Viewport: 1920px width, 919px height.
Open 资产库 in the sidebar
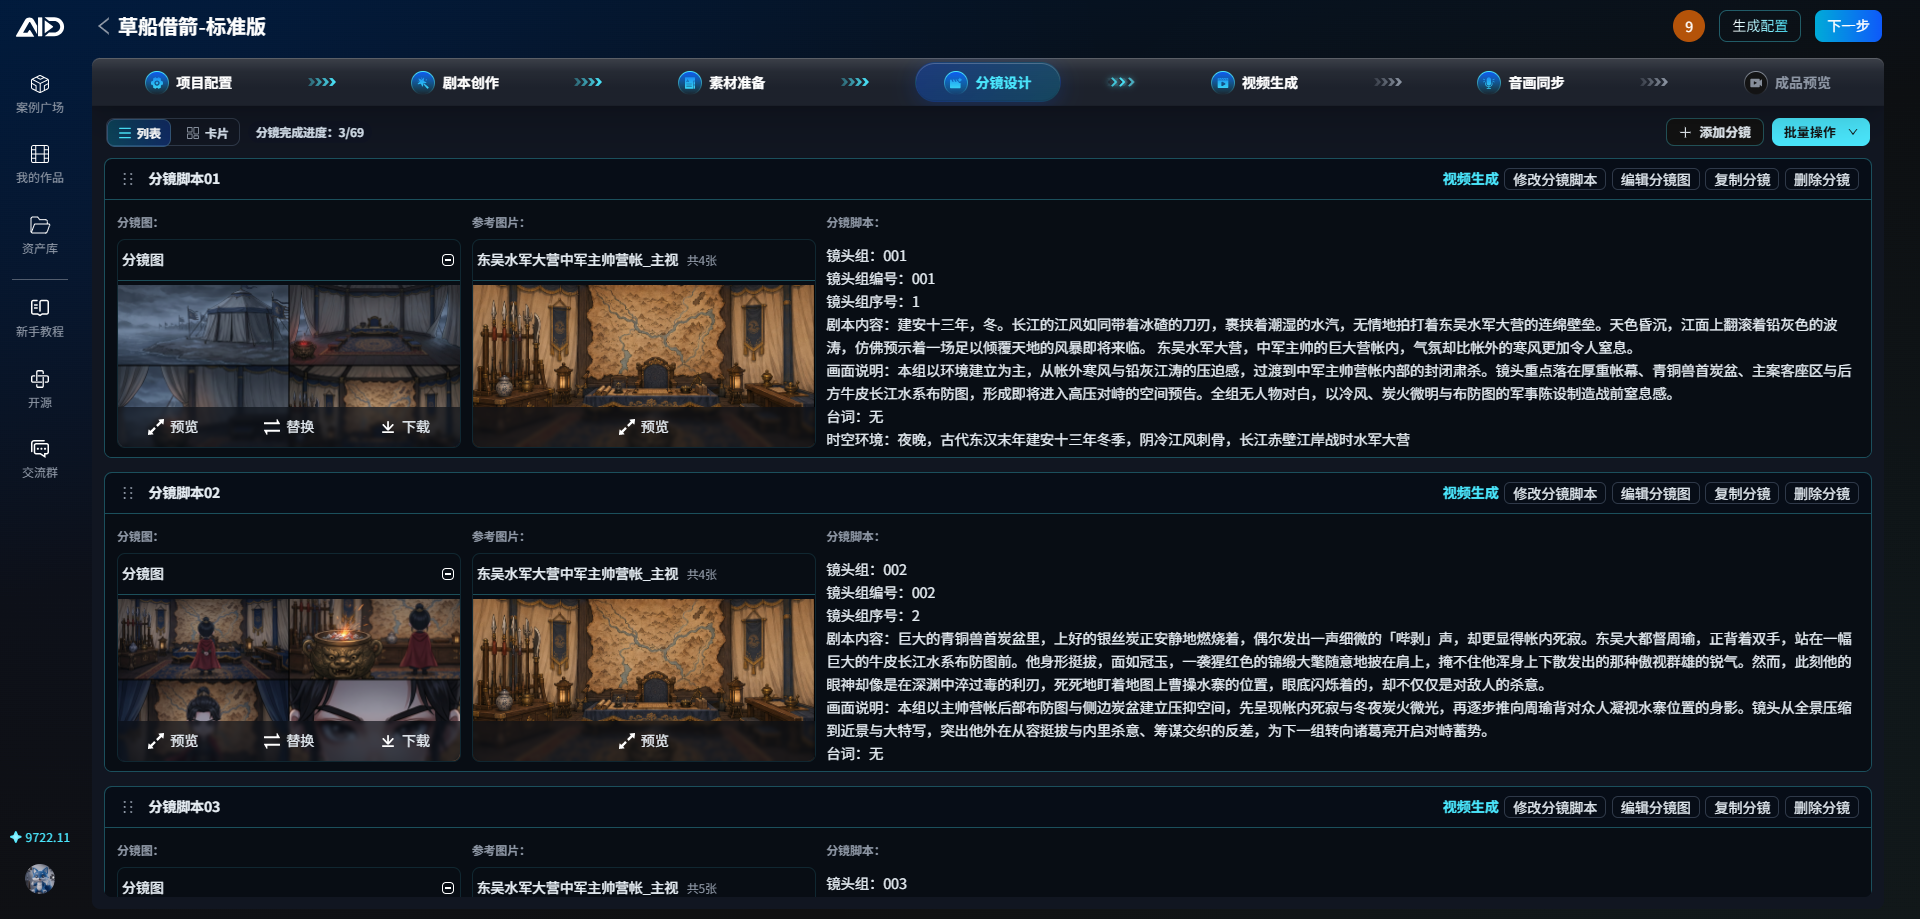[x=40, y=235]
